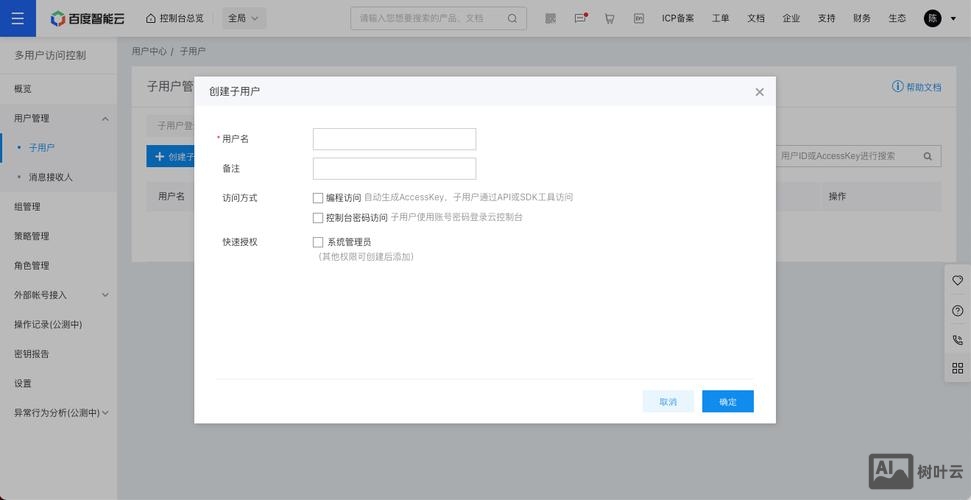Click the 创建子用户 blue button behind dialog
Image resolution: width=971 pixels, height=500 pixels.
click(171, 156)
